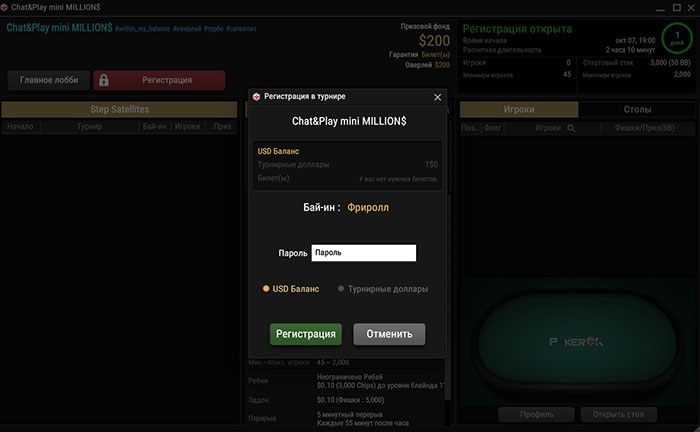Click the PokerOK table preview
The height and width of the screenshot is (432, 700).
(576, 341)
